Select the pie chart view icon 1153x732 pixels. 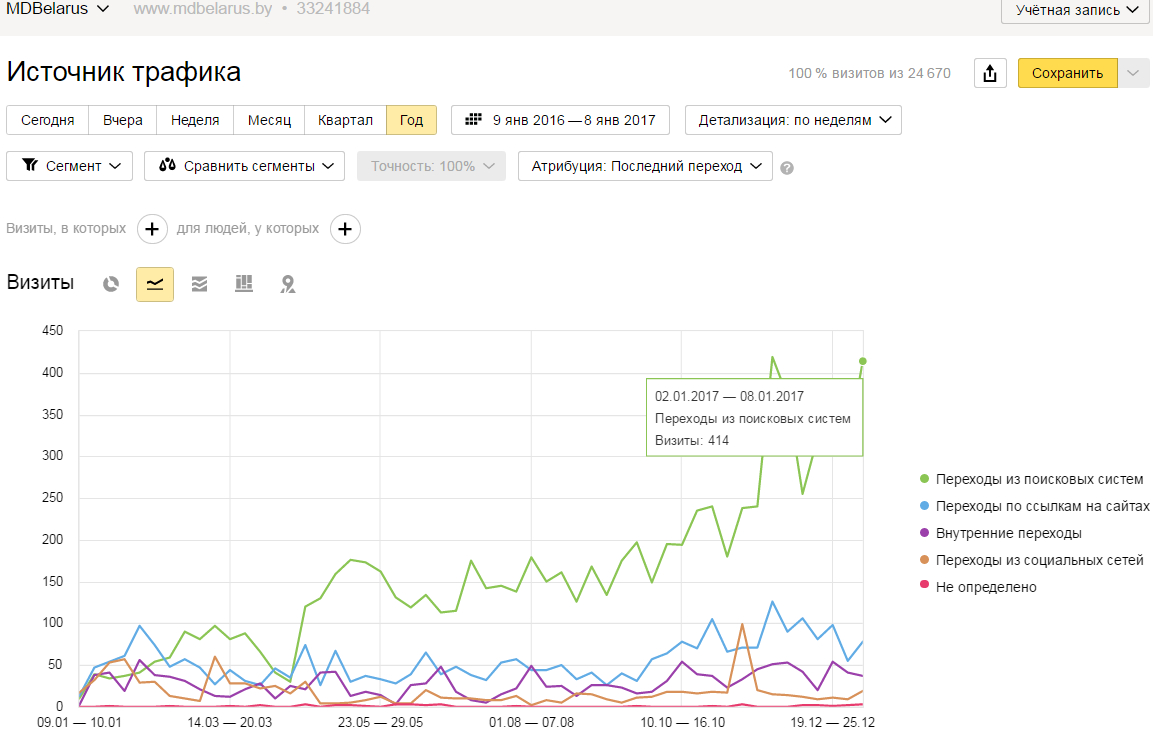pyautogui.click(x=111, y=284)
